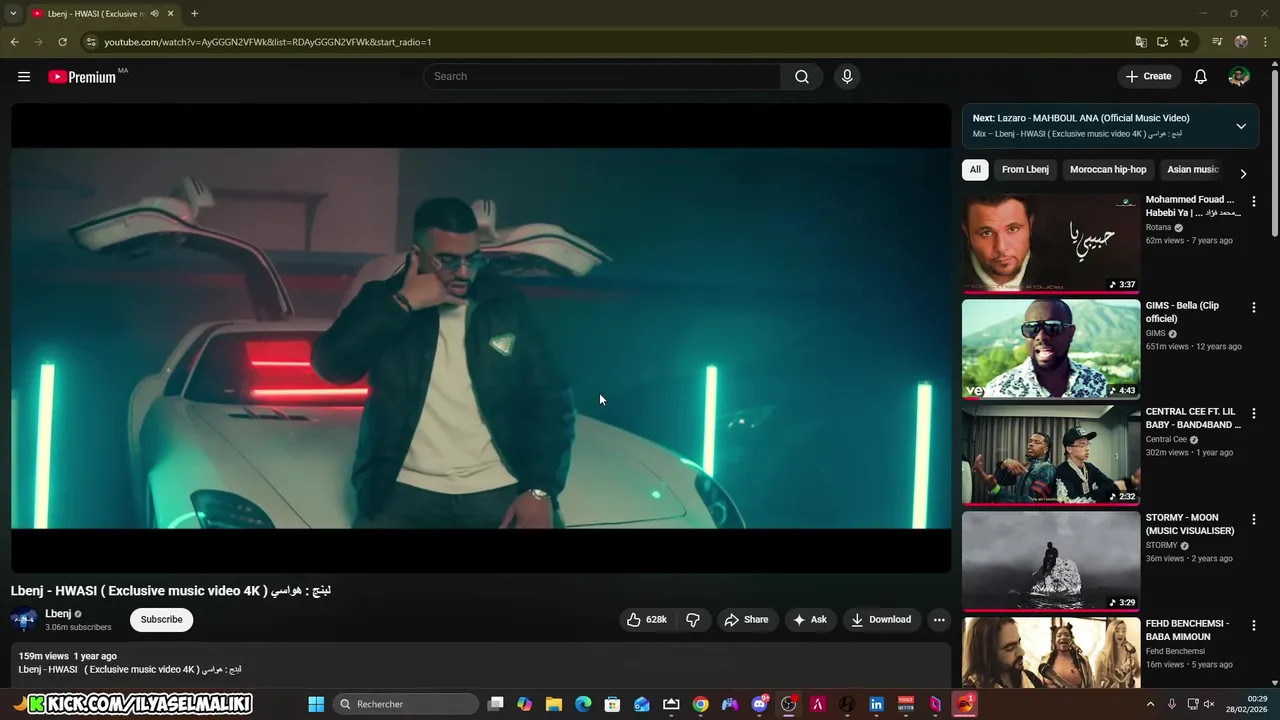Go to YouTube Premium home logo

pyautogui.click(x=82, y=77)
